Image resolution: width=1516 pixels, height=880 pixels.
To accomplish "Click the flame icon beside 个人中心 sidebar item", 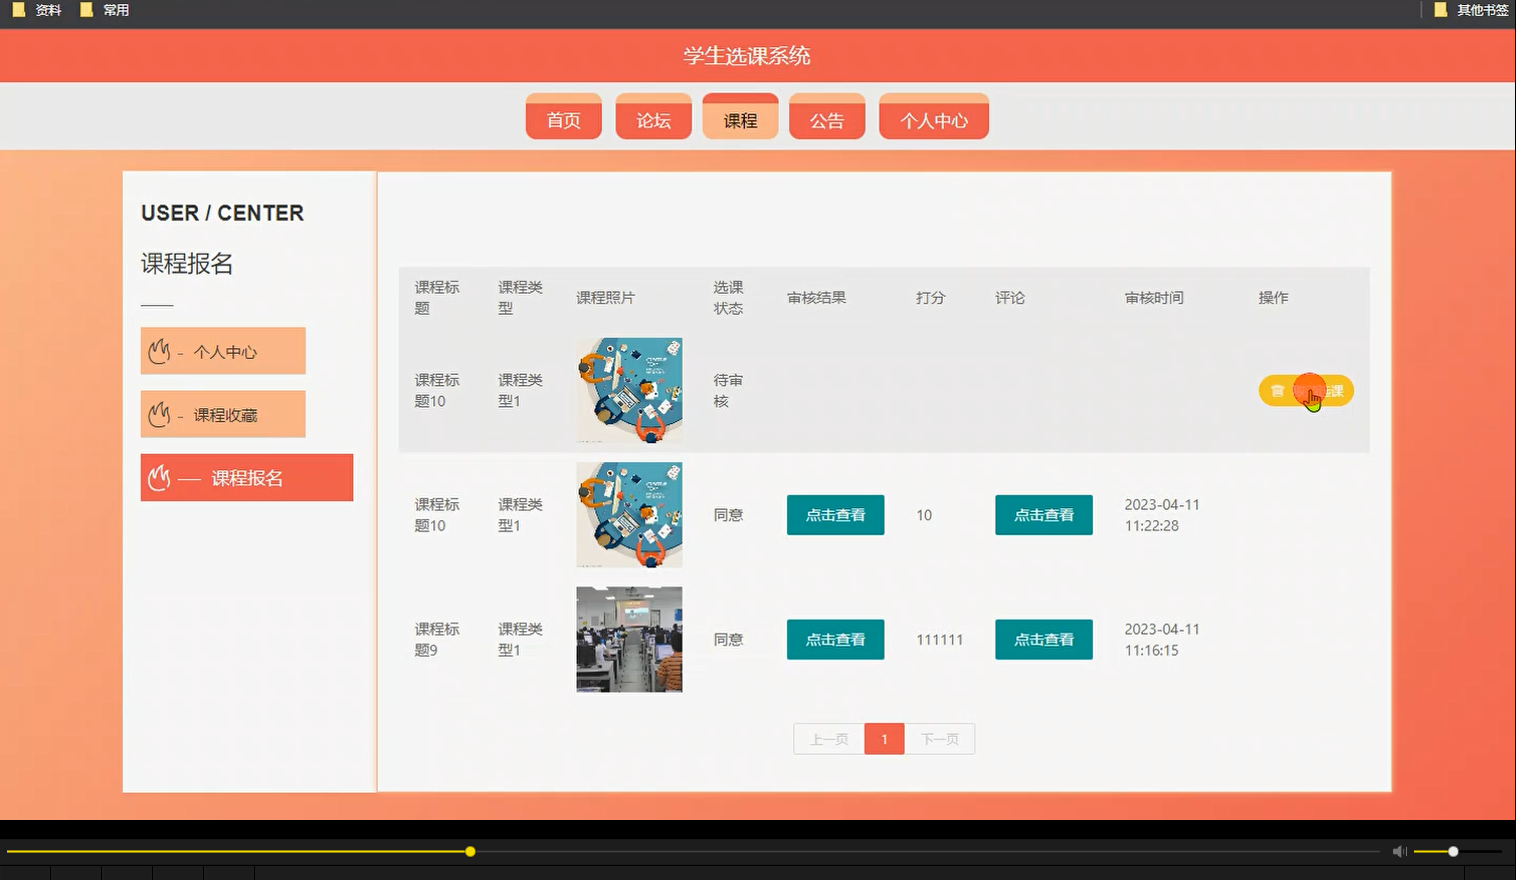I will pyautogui.click(x=160, y=350).
